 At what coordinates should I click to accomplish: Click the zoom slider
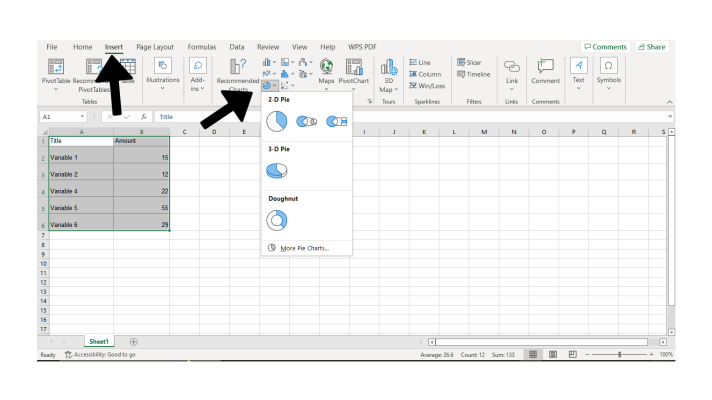click(619, 354)
